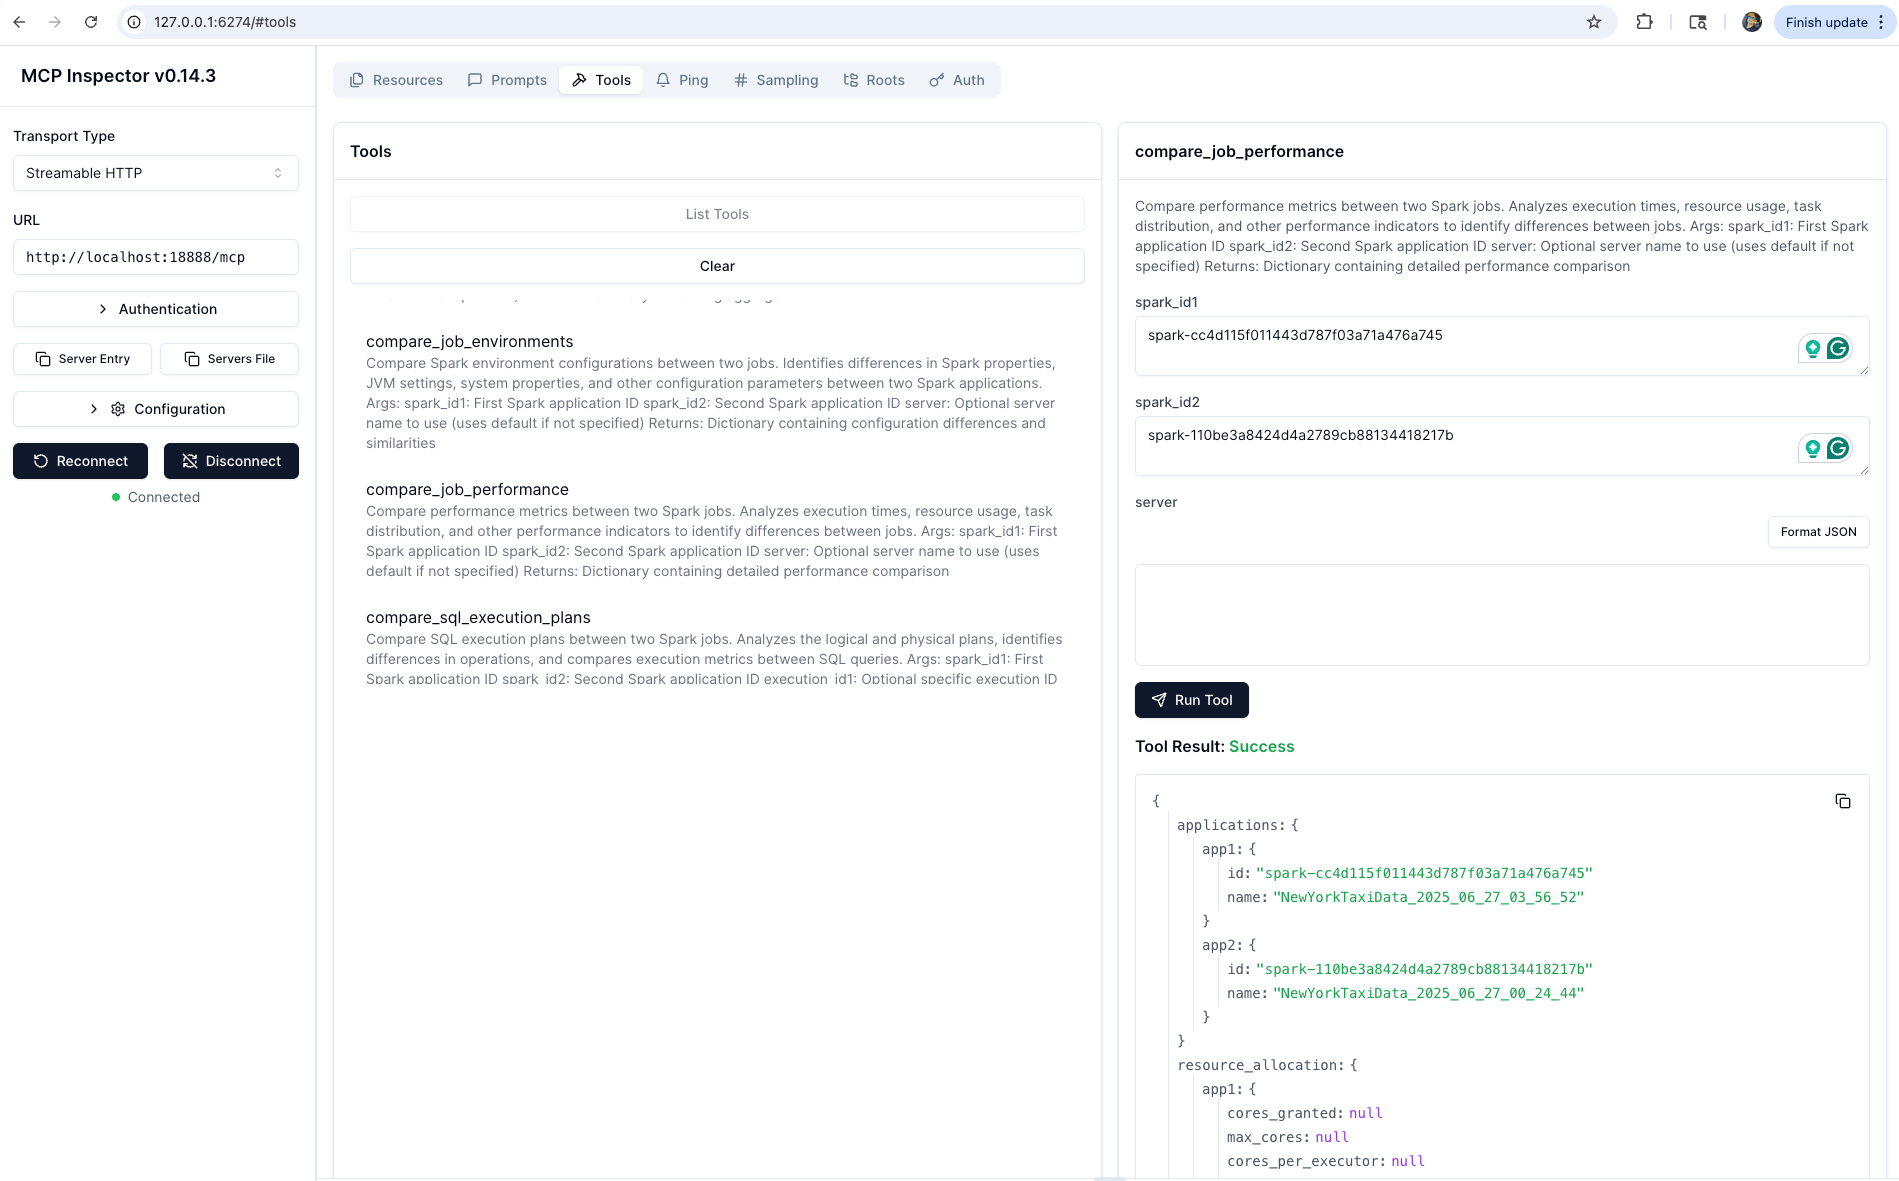Clear the tools list with Clear
The width and height of the screenshot is (1899, 1181).
tap(717, 266)
